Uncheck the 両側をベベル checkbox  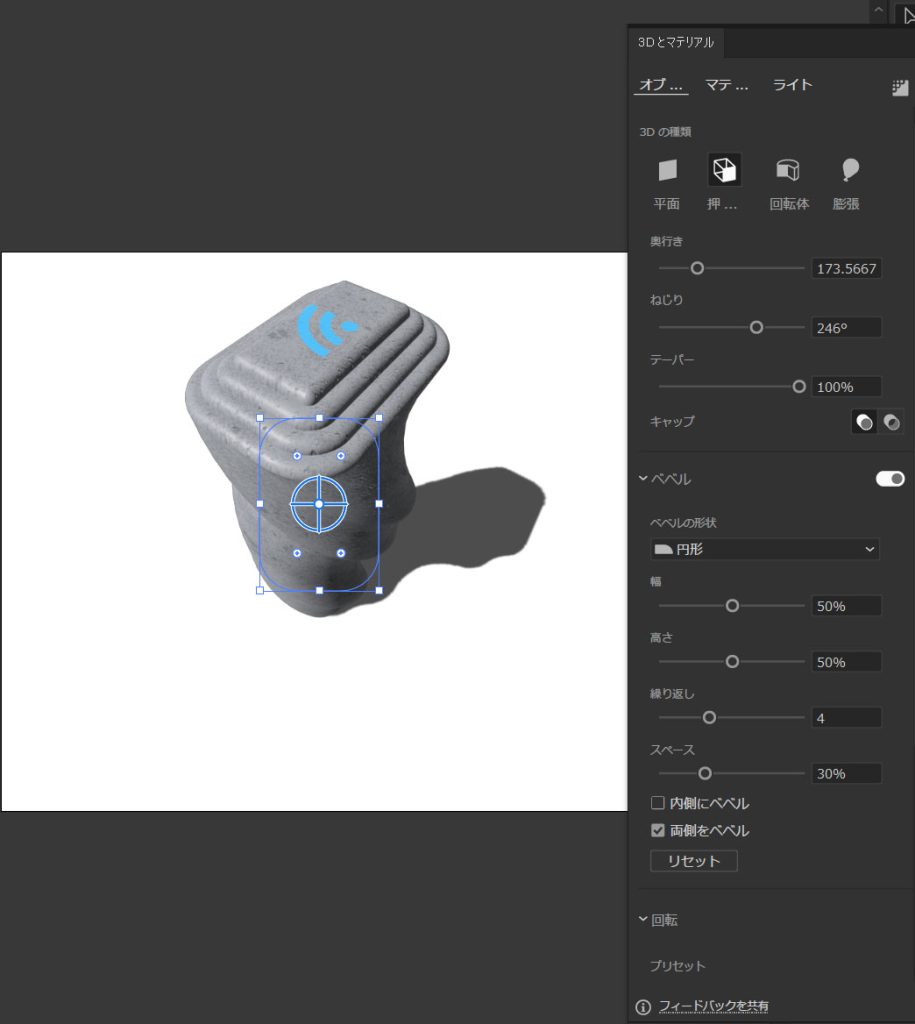[x=658, y=830]
